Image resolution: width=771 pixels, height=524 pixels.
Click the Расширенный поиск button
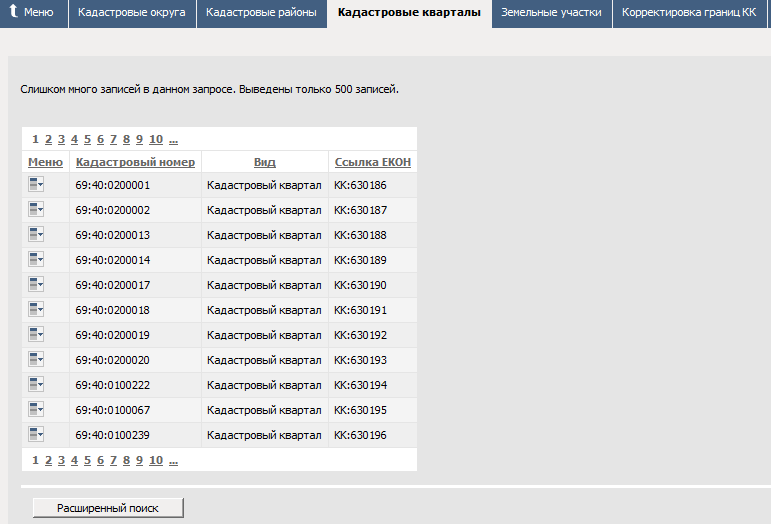coord(108,508)
